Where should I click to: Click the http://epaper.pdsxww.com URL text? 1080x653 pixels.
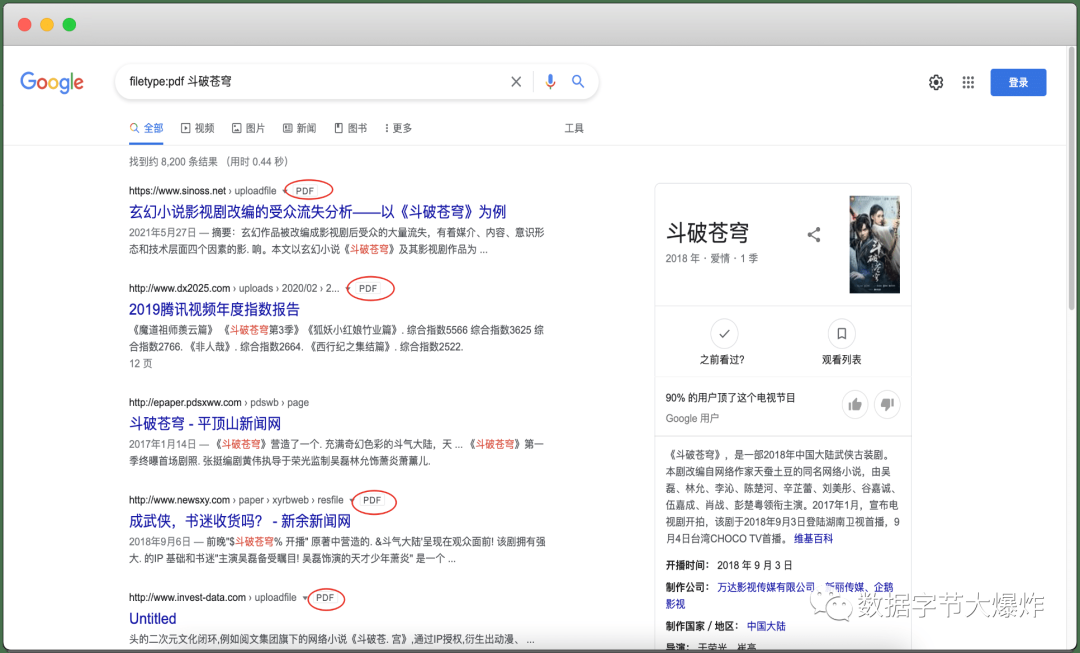tap(185, 402)
